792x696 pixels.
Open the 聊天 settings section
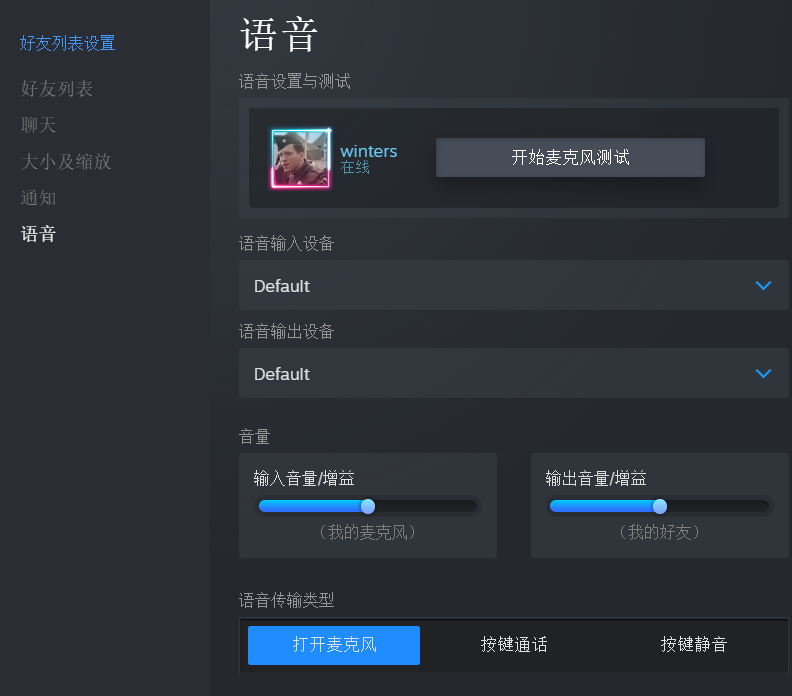pyautogui.click(x=38, y=125)
